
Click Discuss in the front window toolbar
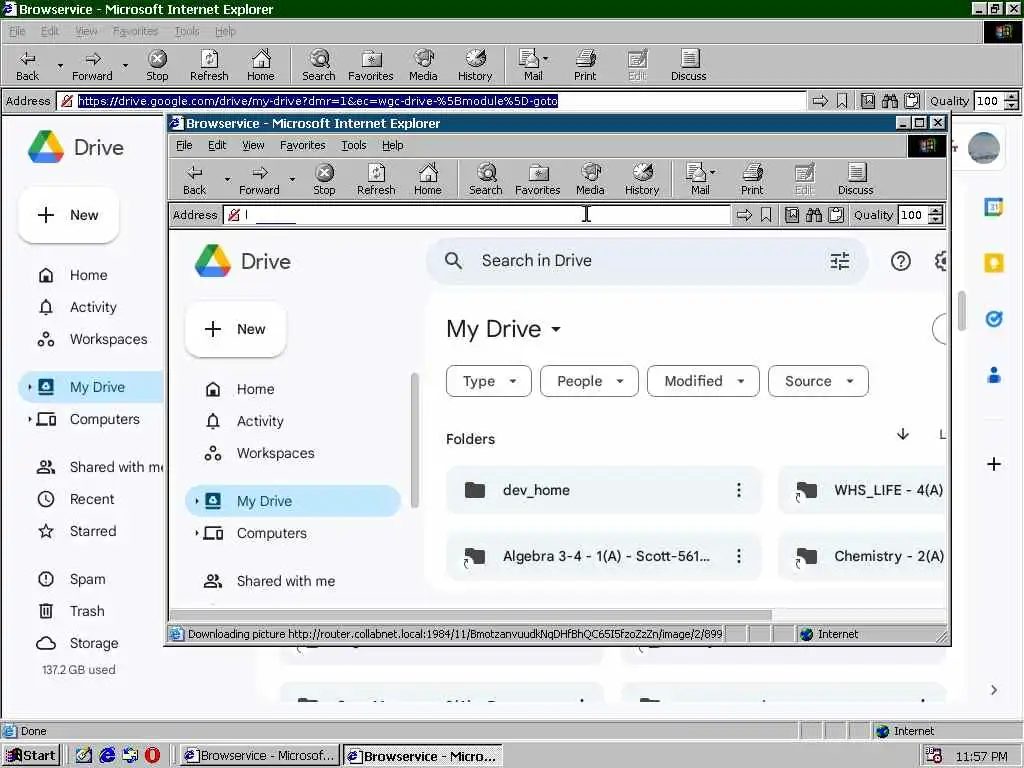pyautogui.click(x=856, y=180)
